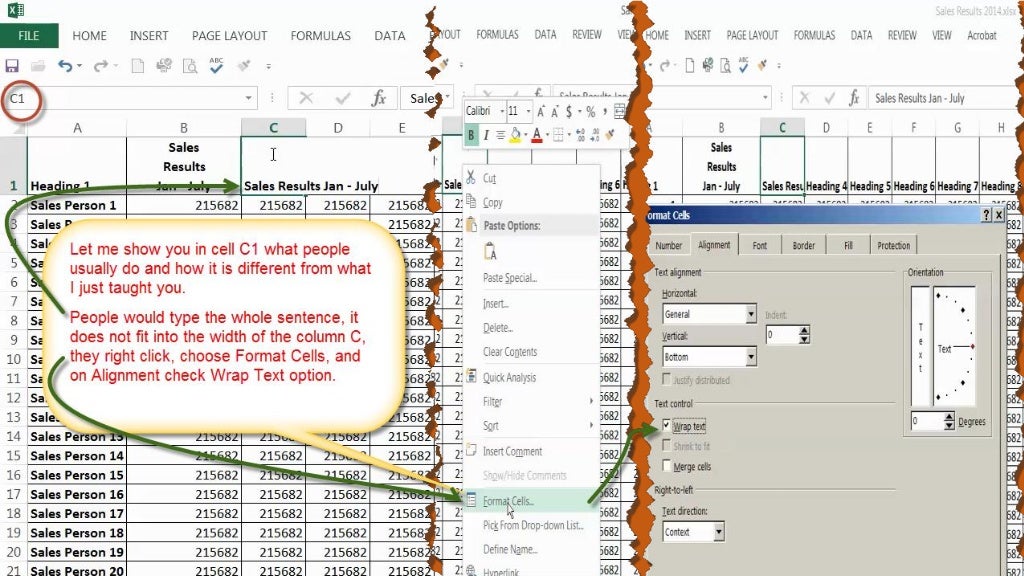Toggle Justify distributed checkbox

[666, 379]
